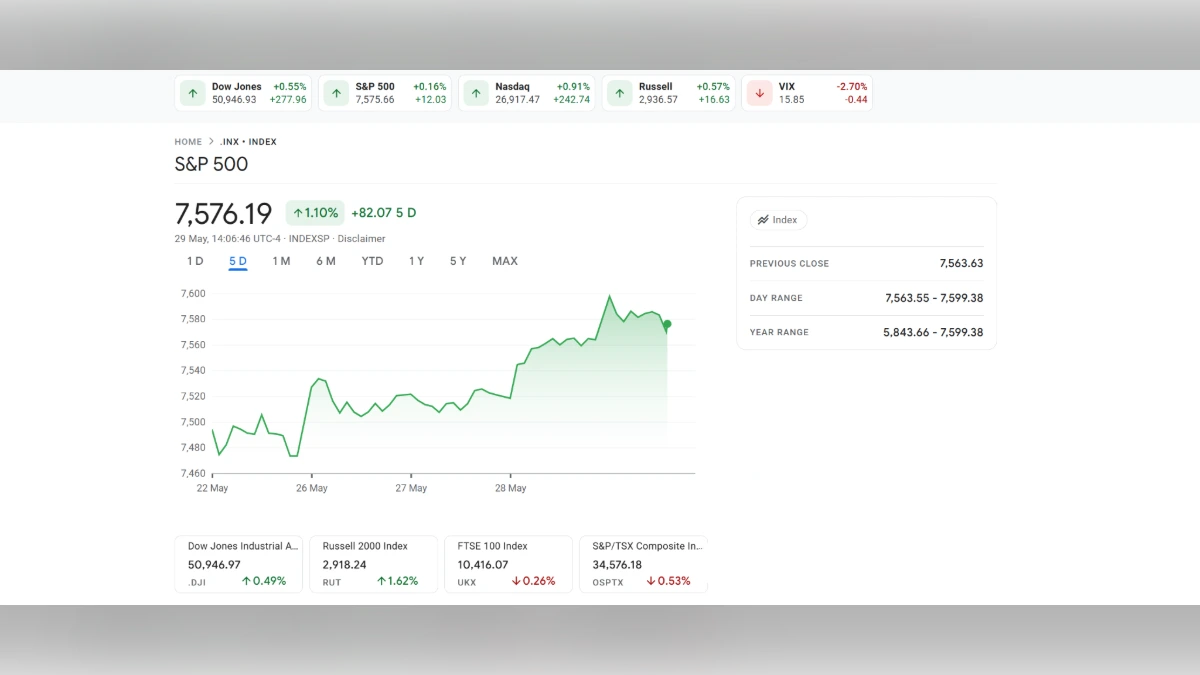
Task: Click the 22 May axis date label
Action: pos(212,488)
